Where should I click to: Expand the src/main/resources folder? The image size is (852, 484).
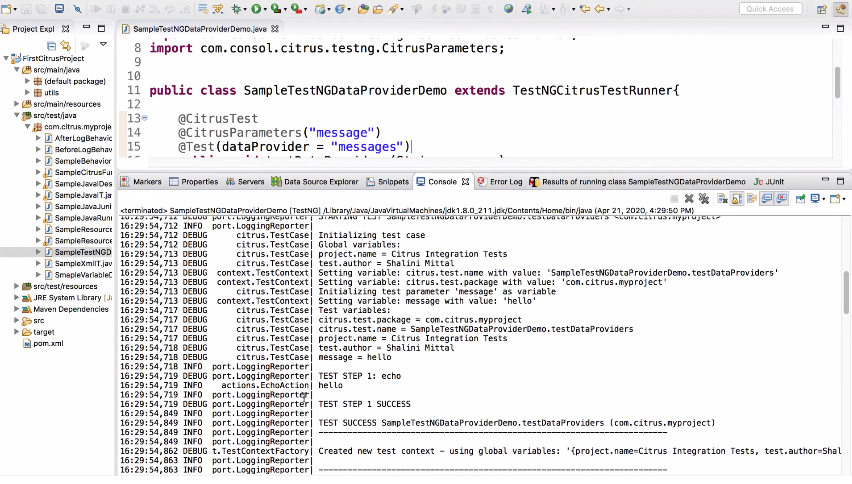coord(17,104)
